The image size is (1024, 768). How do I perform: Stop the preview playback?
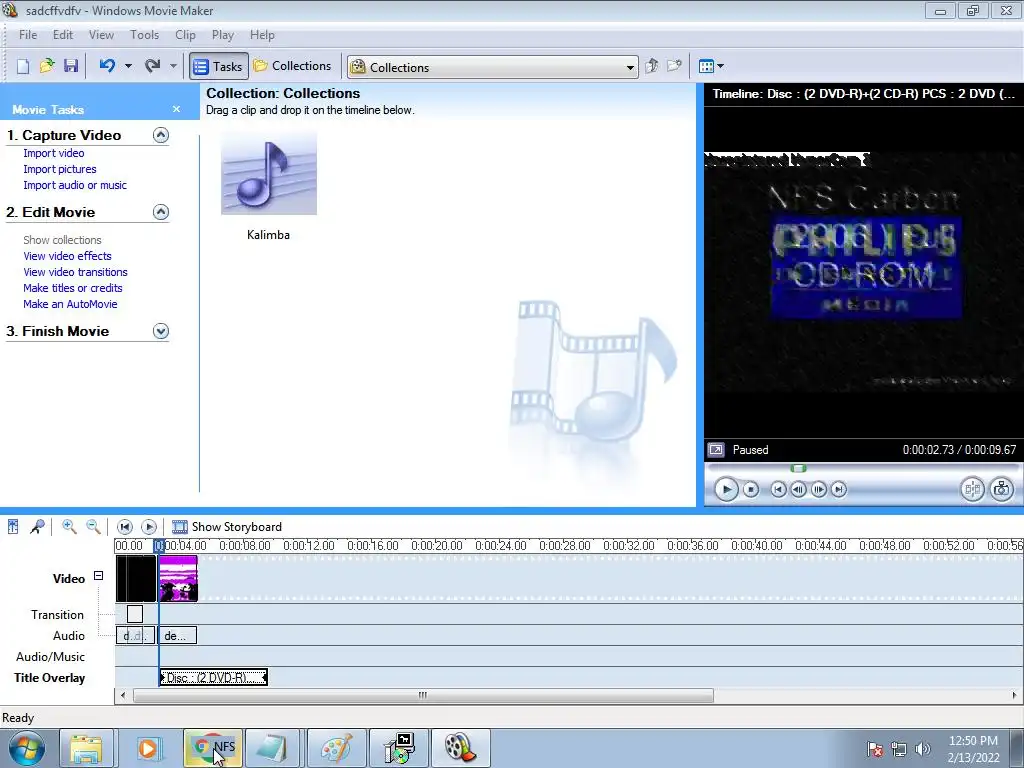751,490
